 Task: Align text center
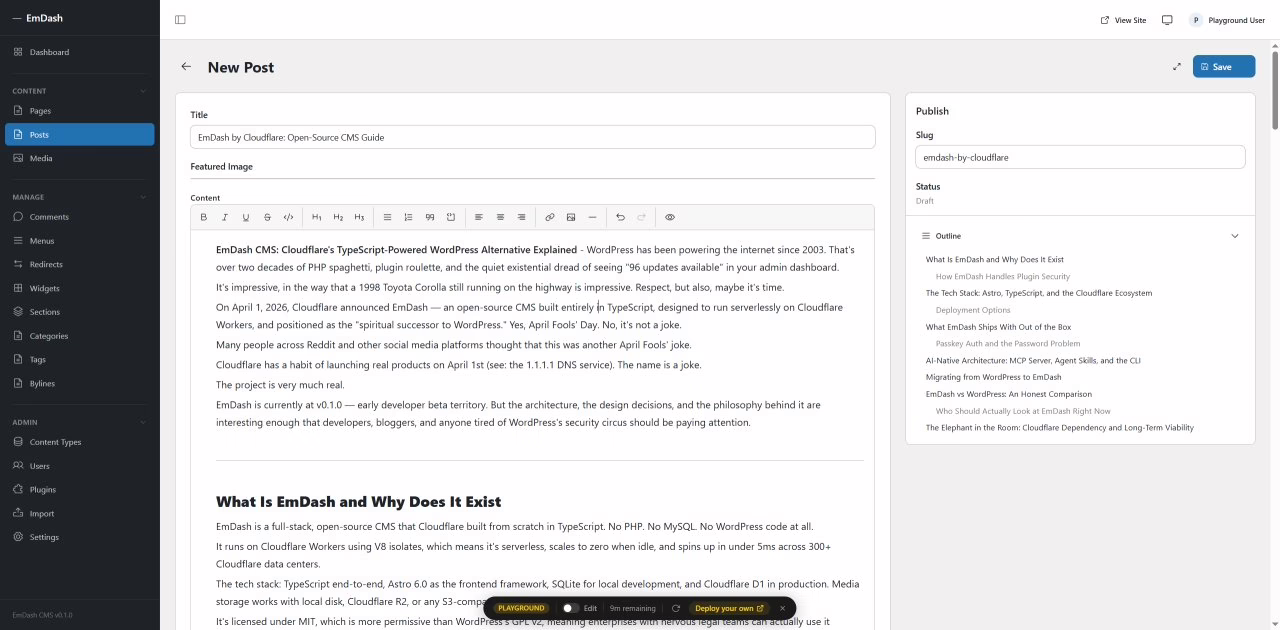(x=500, y=217)
